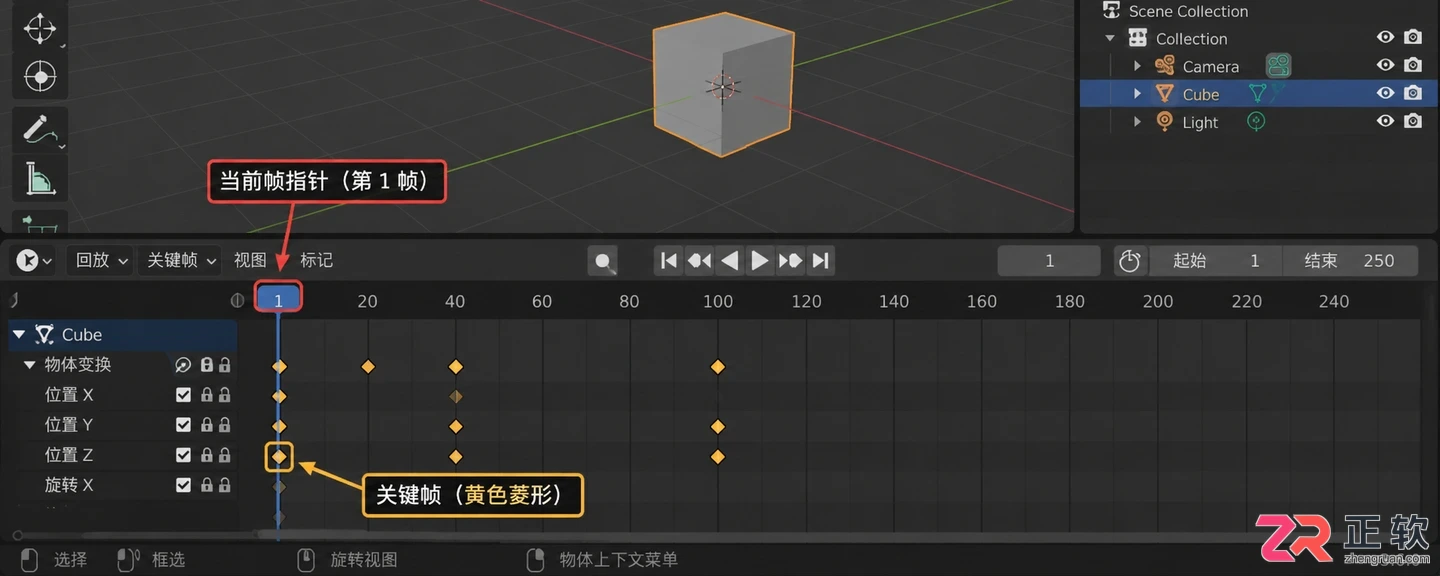
Task: Play the animation forward
Action: [x=760, y=261]
